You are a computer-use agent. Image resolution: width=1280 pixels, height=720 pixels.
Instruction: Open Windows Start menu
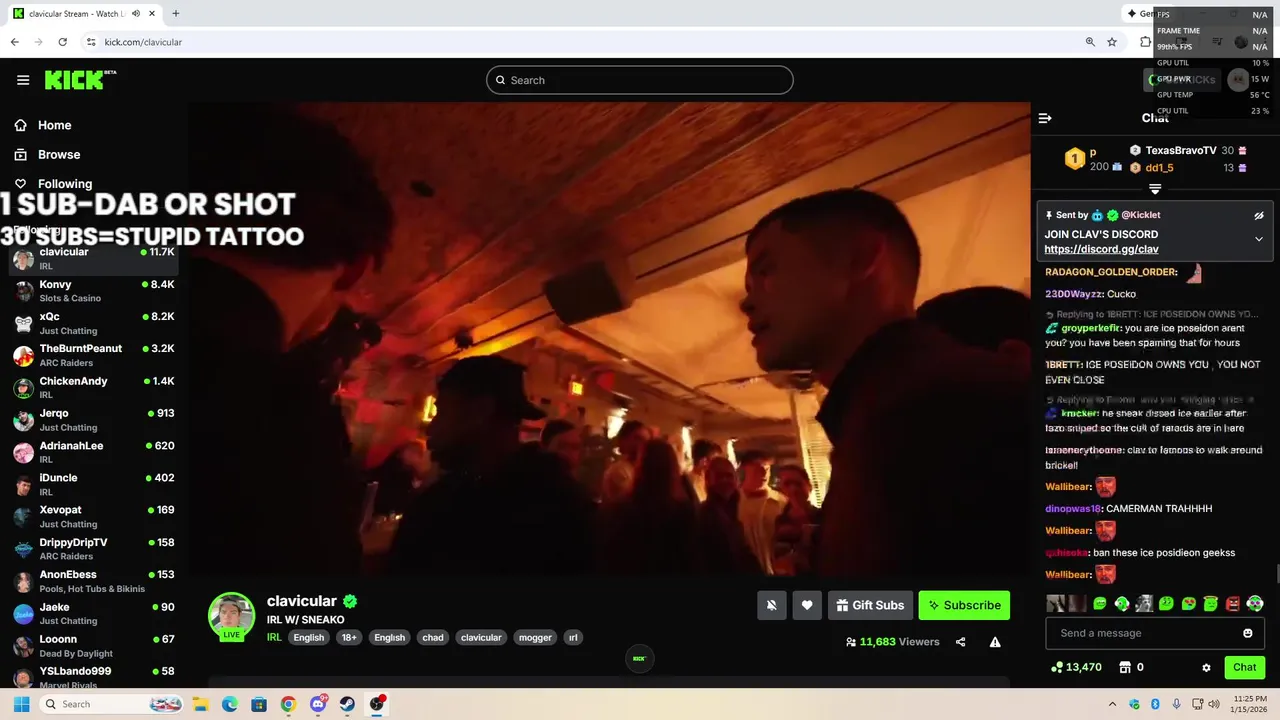pyautogui.click(x=21, y=704)
